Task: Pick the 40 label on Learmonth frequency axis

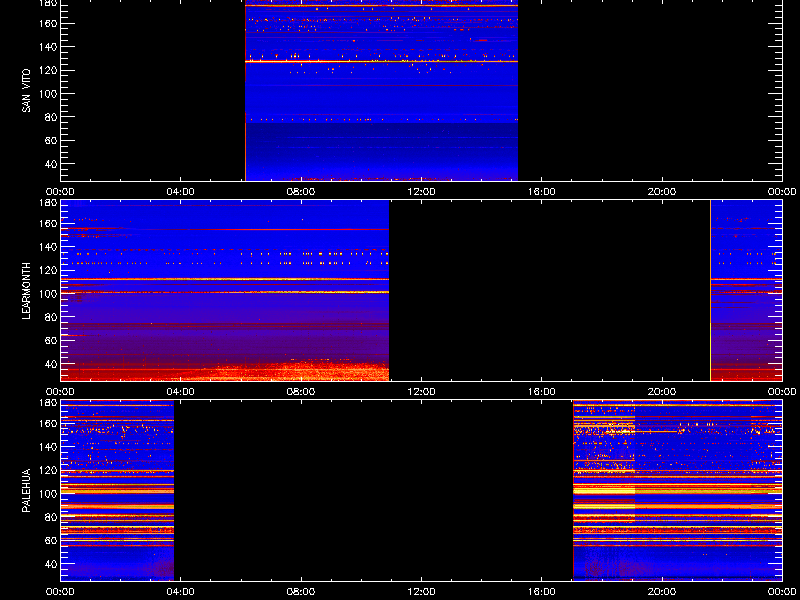Action: [x=51, y=364]
